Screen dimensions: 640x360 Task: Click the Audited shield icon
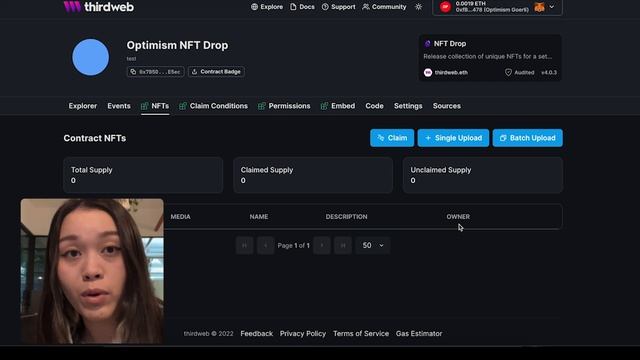tap(508, 72)
